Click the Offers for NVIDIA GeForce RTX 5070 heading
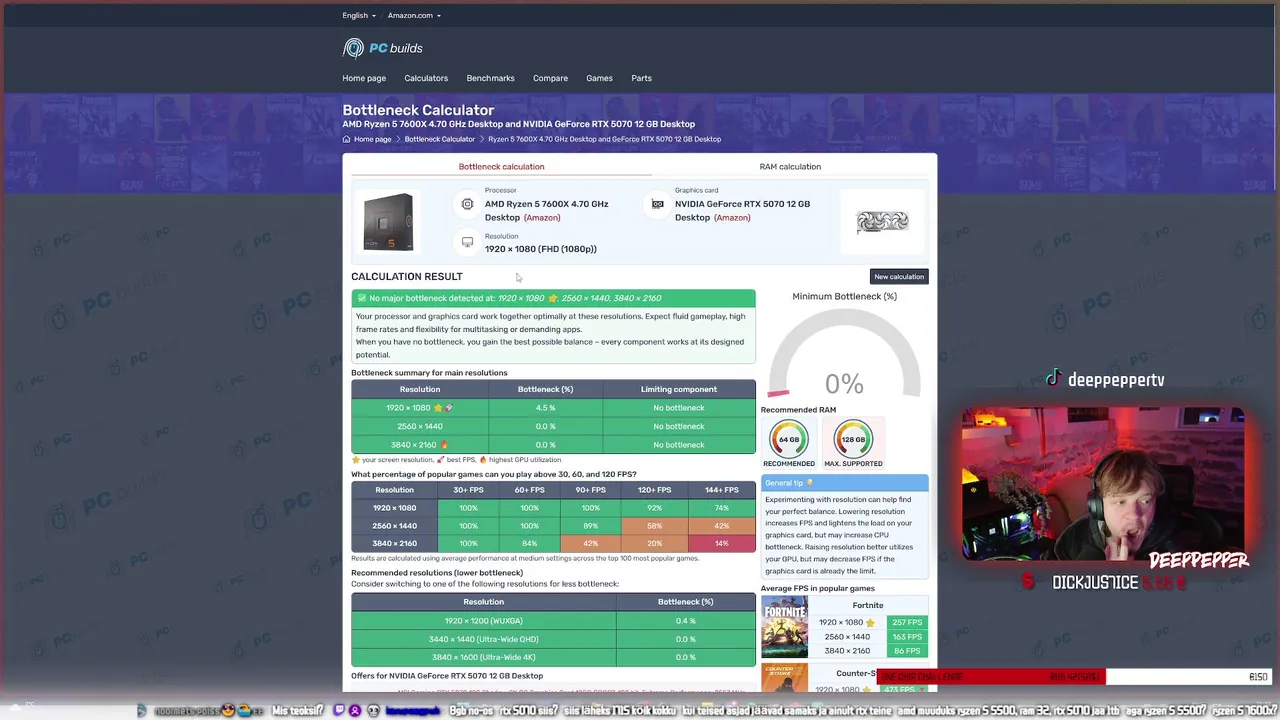 [447, 676]
